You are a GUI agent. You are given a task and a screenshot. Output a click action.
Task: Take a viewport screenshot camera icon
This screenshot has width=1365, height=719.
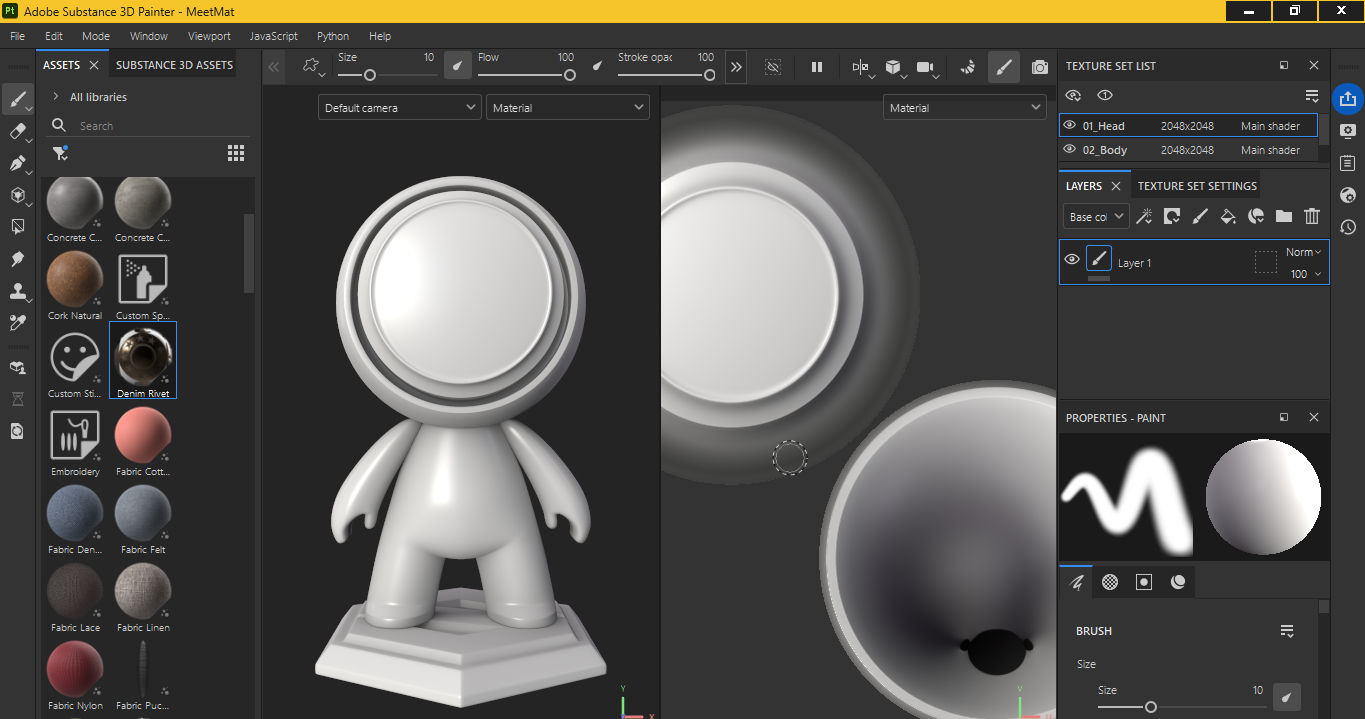(1040, 67)
